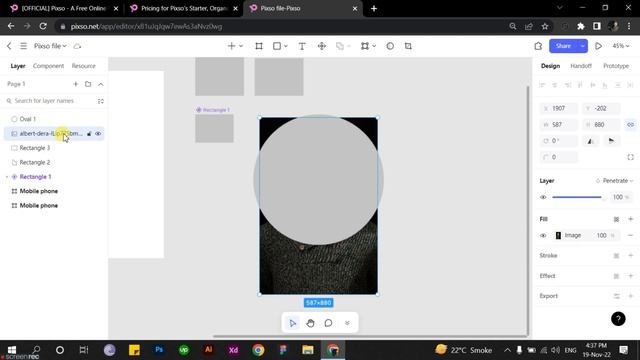The height and width of the screenshot is (360, 640).
Task: Switch to the Design tab
Action: pyautogui.click(x=551, y=66)
